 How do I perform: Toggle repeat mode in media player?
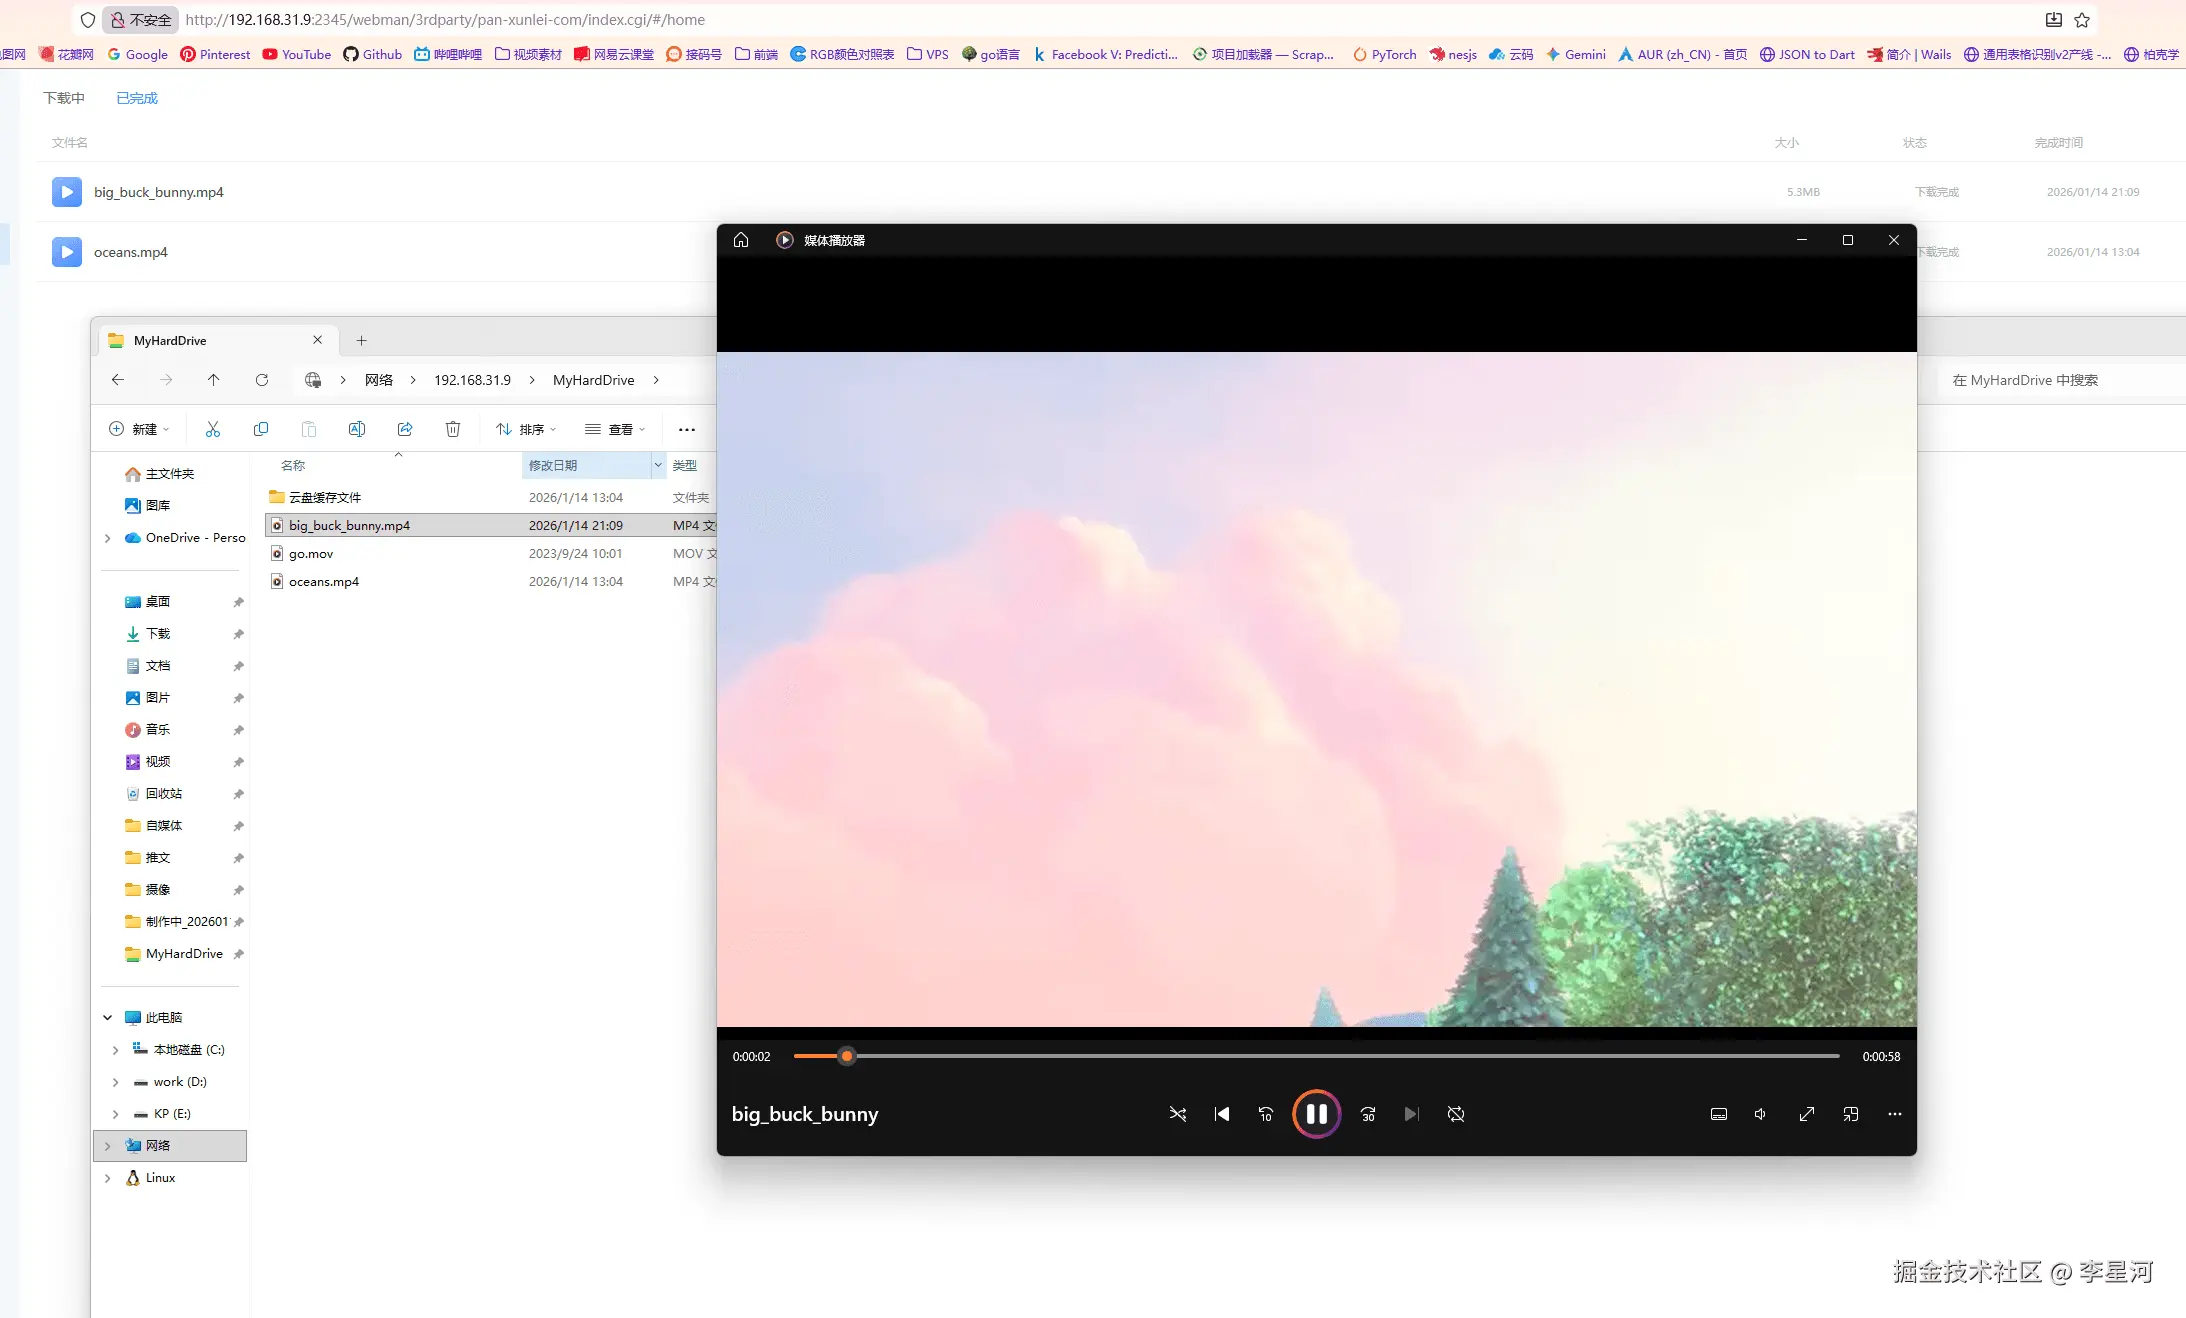1455,1114
